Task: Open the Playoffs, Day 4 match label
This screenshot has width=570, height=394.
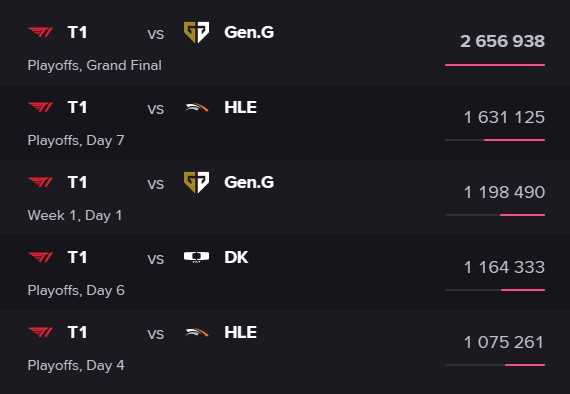Action: point(76,365)
